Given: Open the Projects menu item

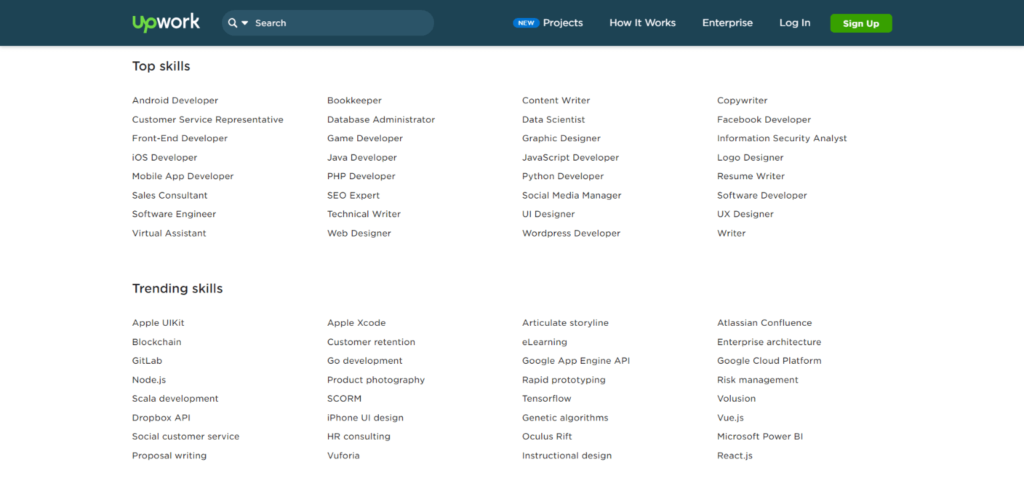Looking at the screenshot, I should [x=562, y=23].
